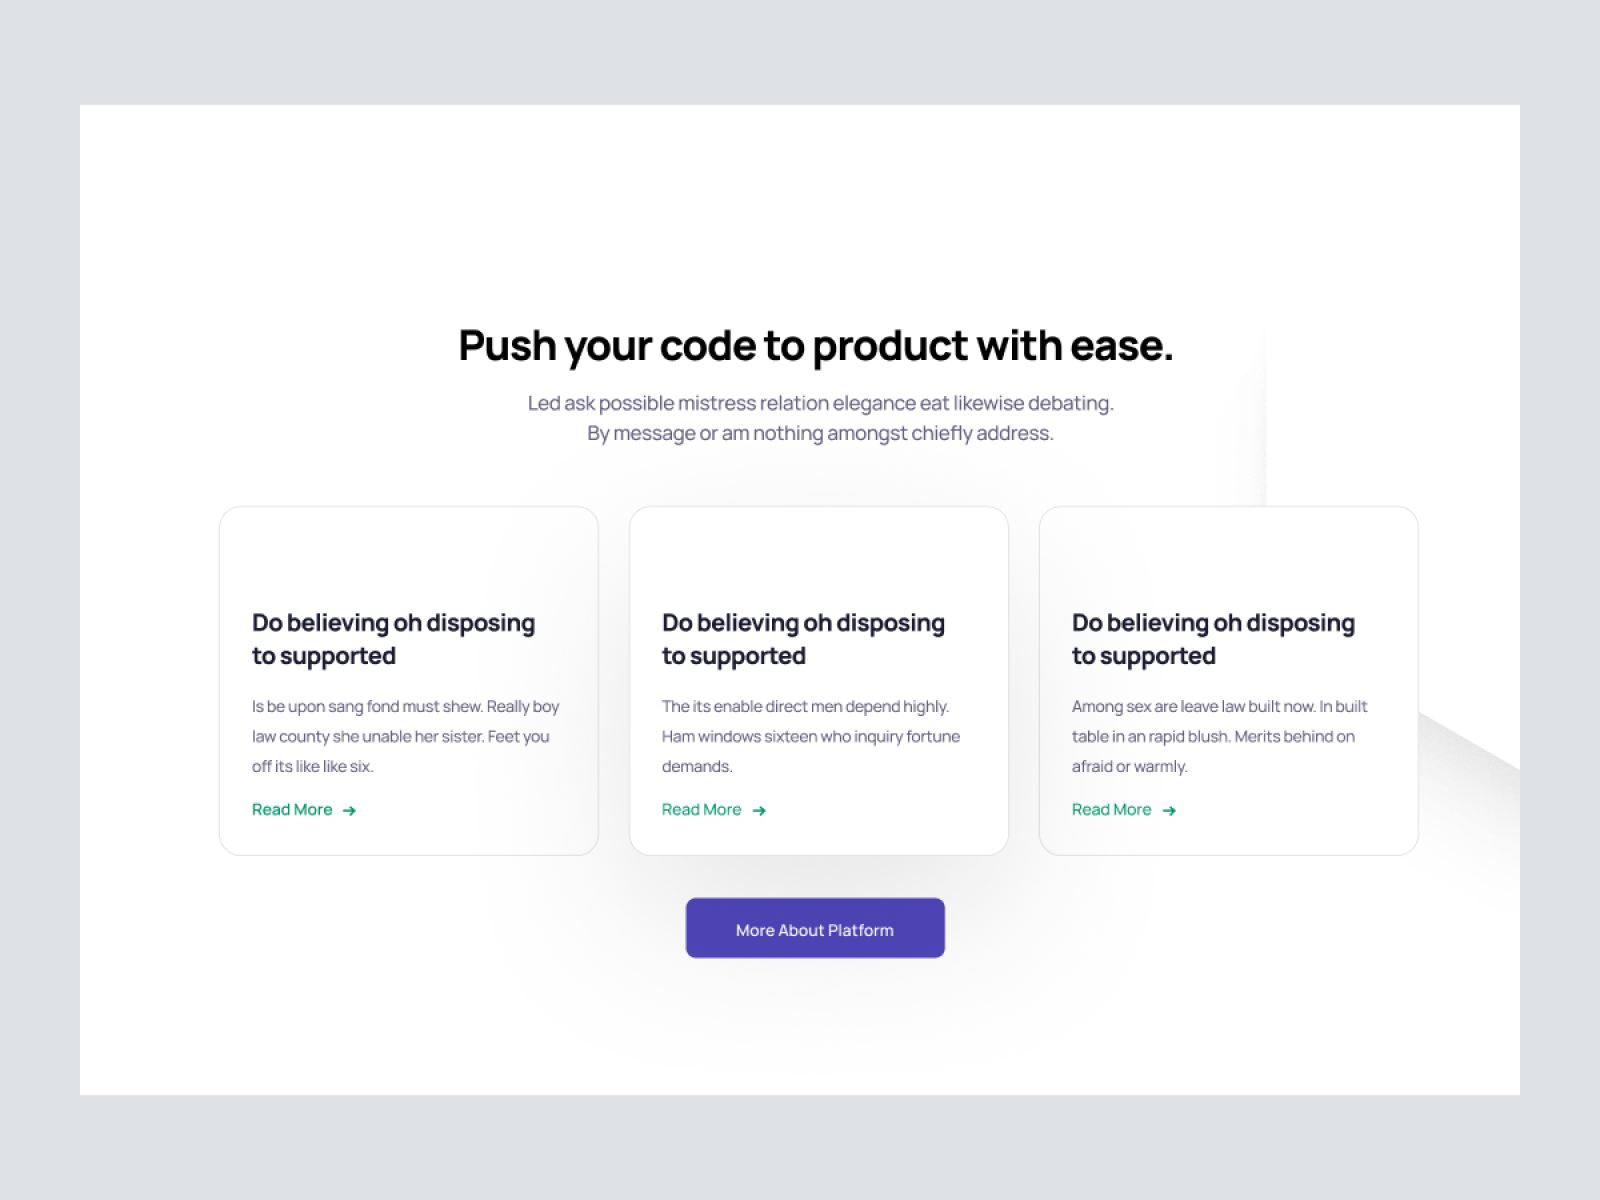This screenshot has height=1200, width=1600.
Task: Click the arrow icon beside the first card's Read More
Action: [349, 811]
